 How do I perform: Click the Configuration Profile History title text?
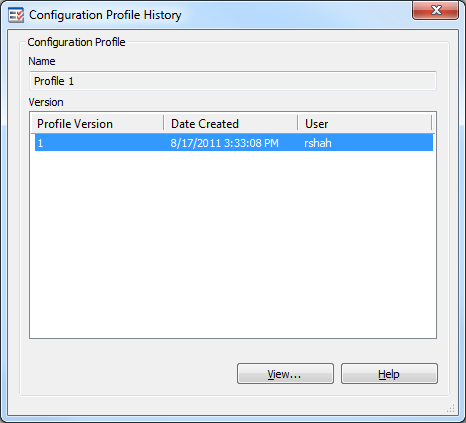105,15
